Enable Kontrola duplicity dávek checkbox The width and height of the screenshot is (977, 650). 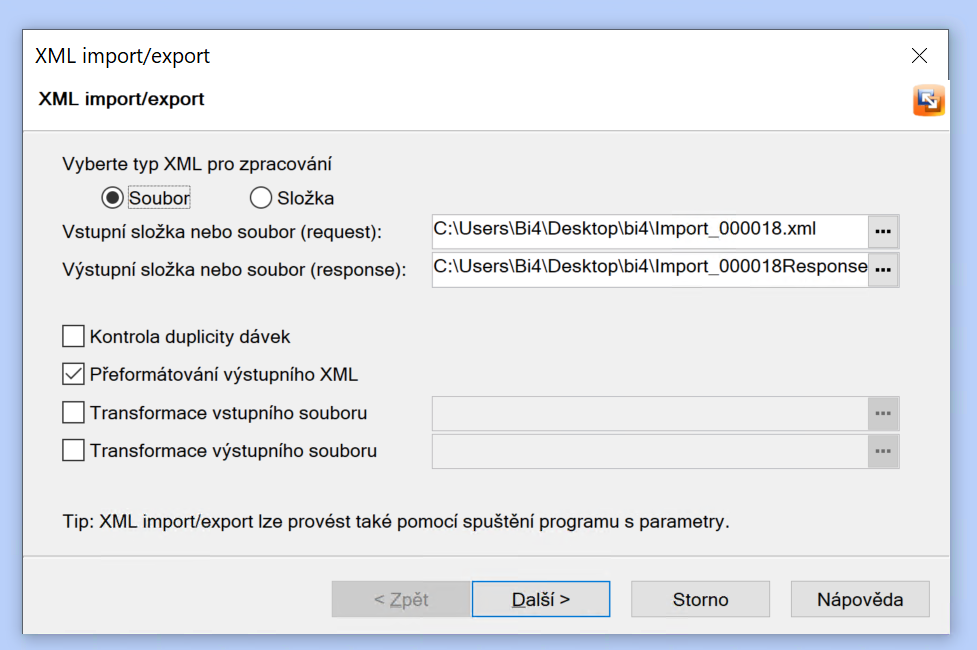click(x=74, y=337)
